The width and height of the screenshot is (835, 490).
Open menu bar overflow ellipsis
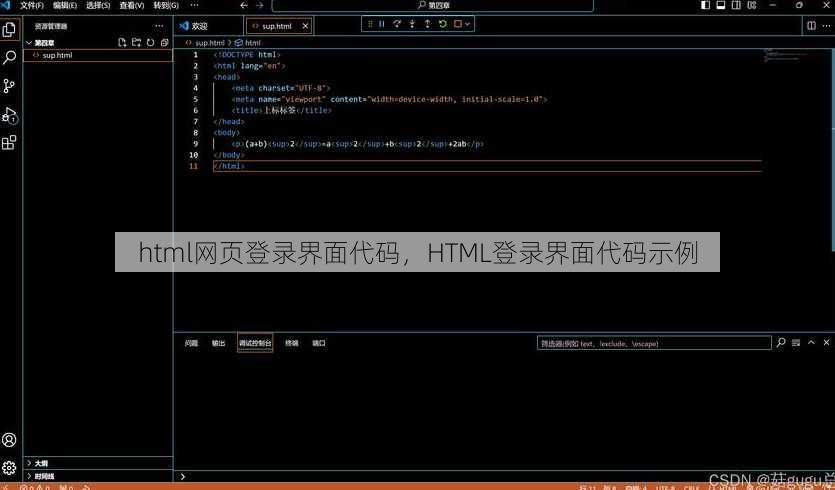click(194, 5)
